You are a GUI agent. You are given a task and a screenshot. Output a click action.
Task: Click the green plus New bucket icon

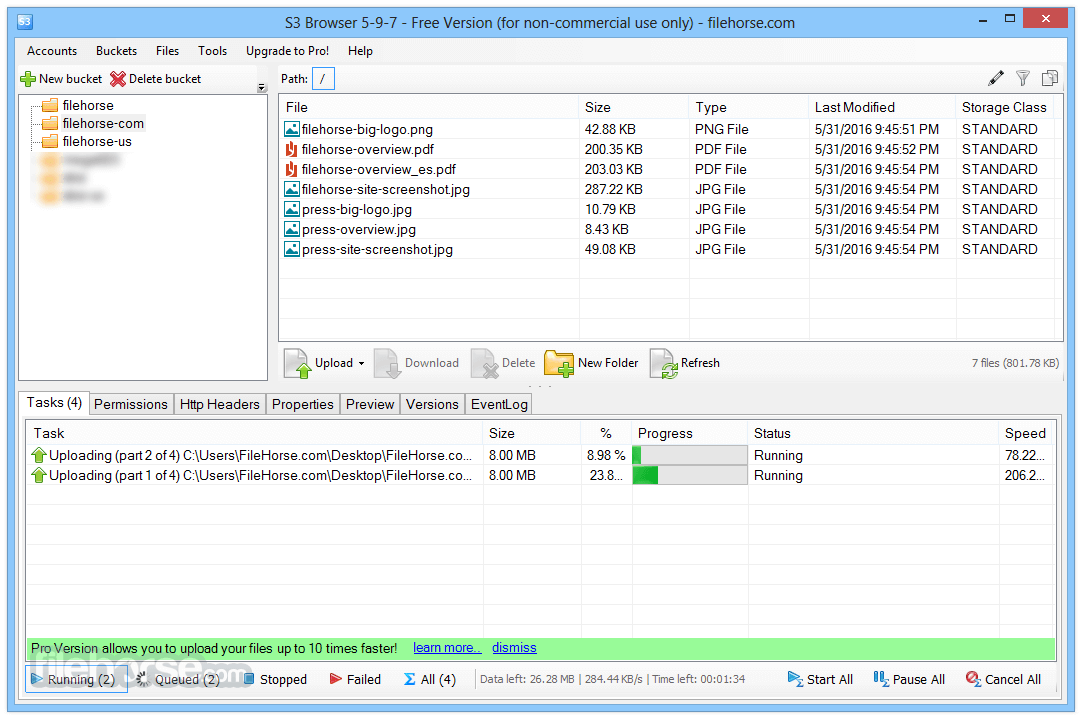coord(28,79)
